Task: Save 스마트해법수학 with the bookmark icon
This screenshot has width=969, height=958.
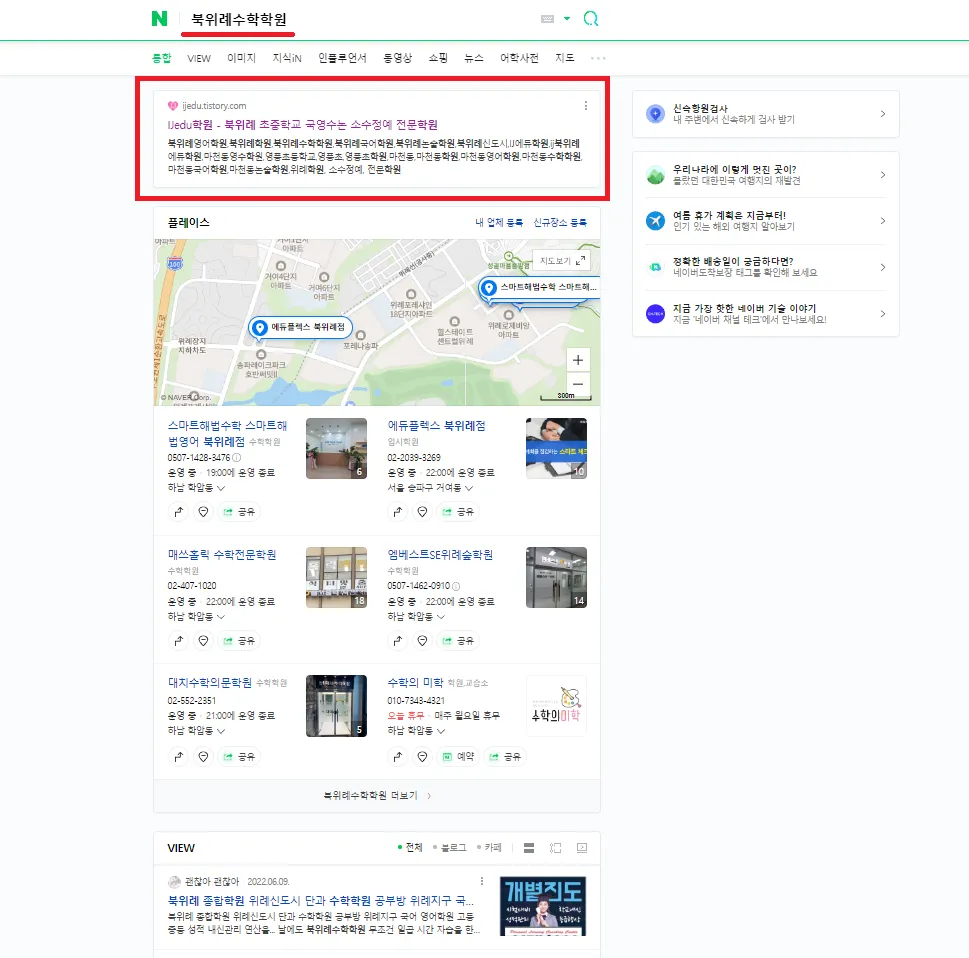Action: click(203, 512)
